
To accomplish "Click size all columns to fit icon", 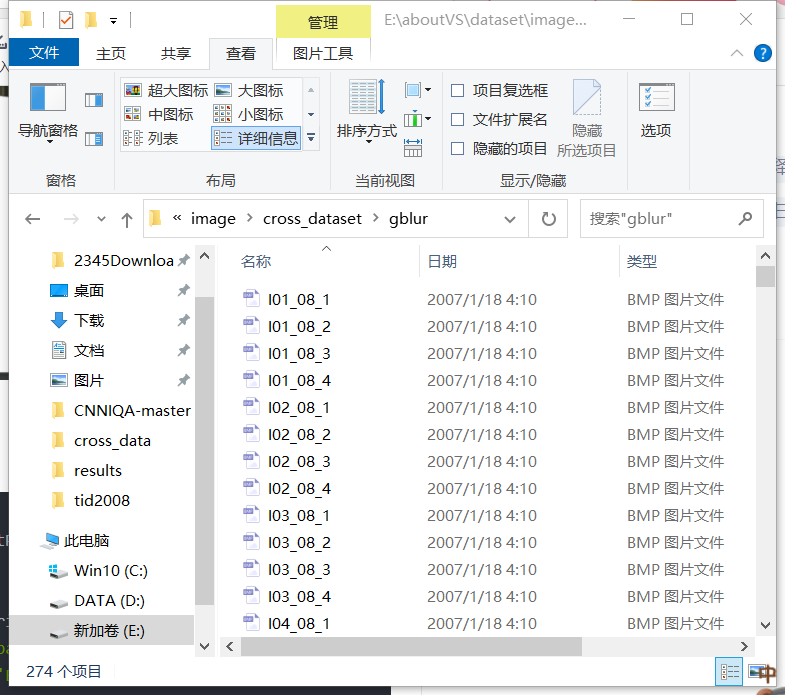I will tap(413, 148).
